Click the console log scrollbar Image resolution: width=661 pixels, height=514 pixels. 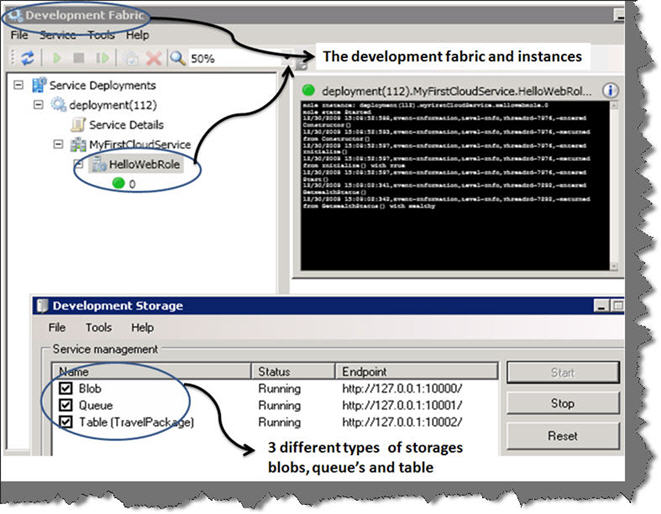(x=614, y=186)
